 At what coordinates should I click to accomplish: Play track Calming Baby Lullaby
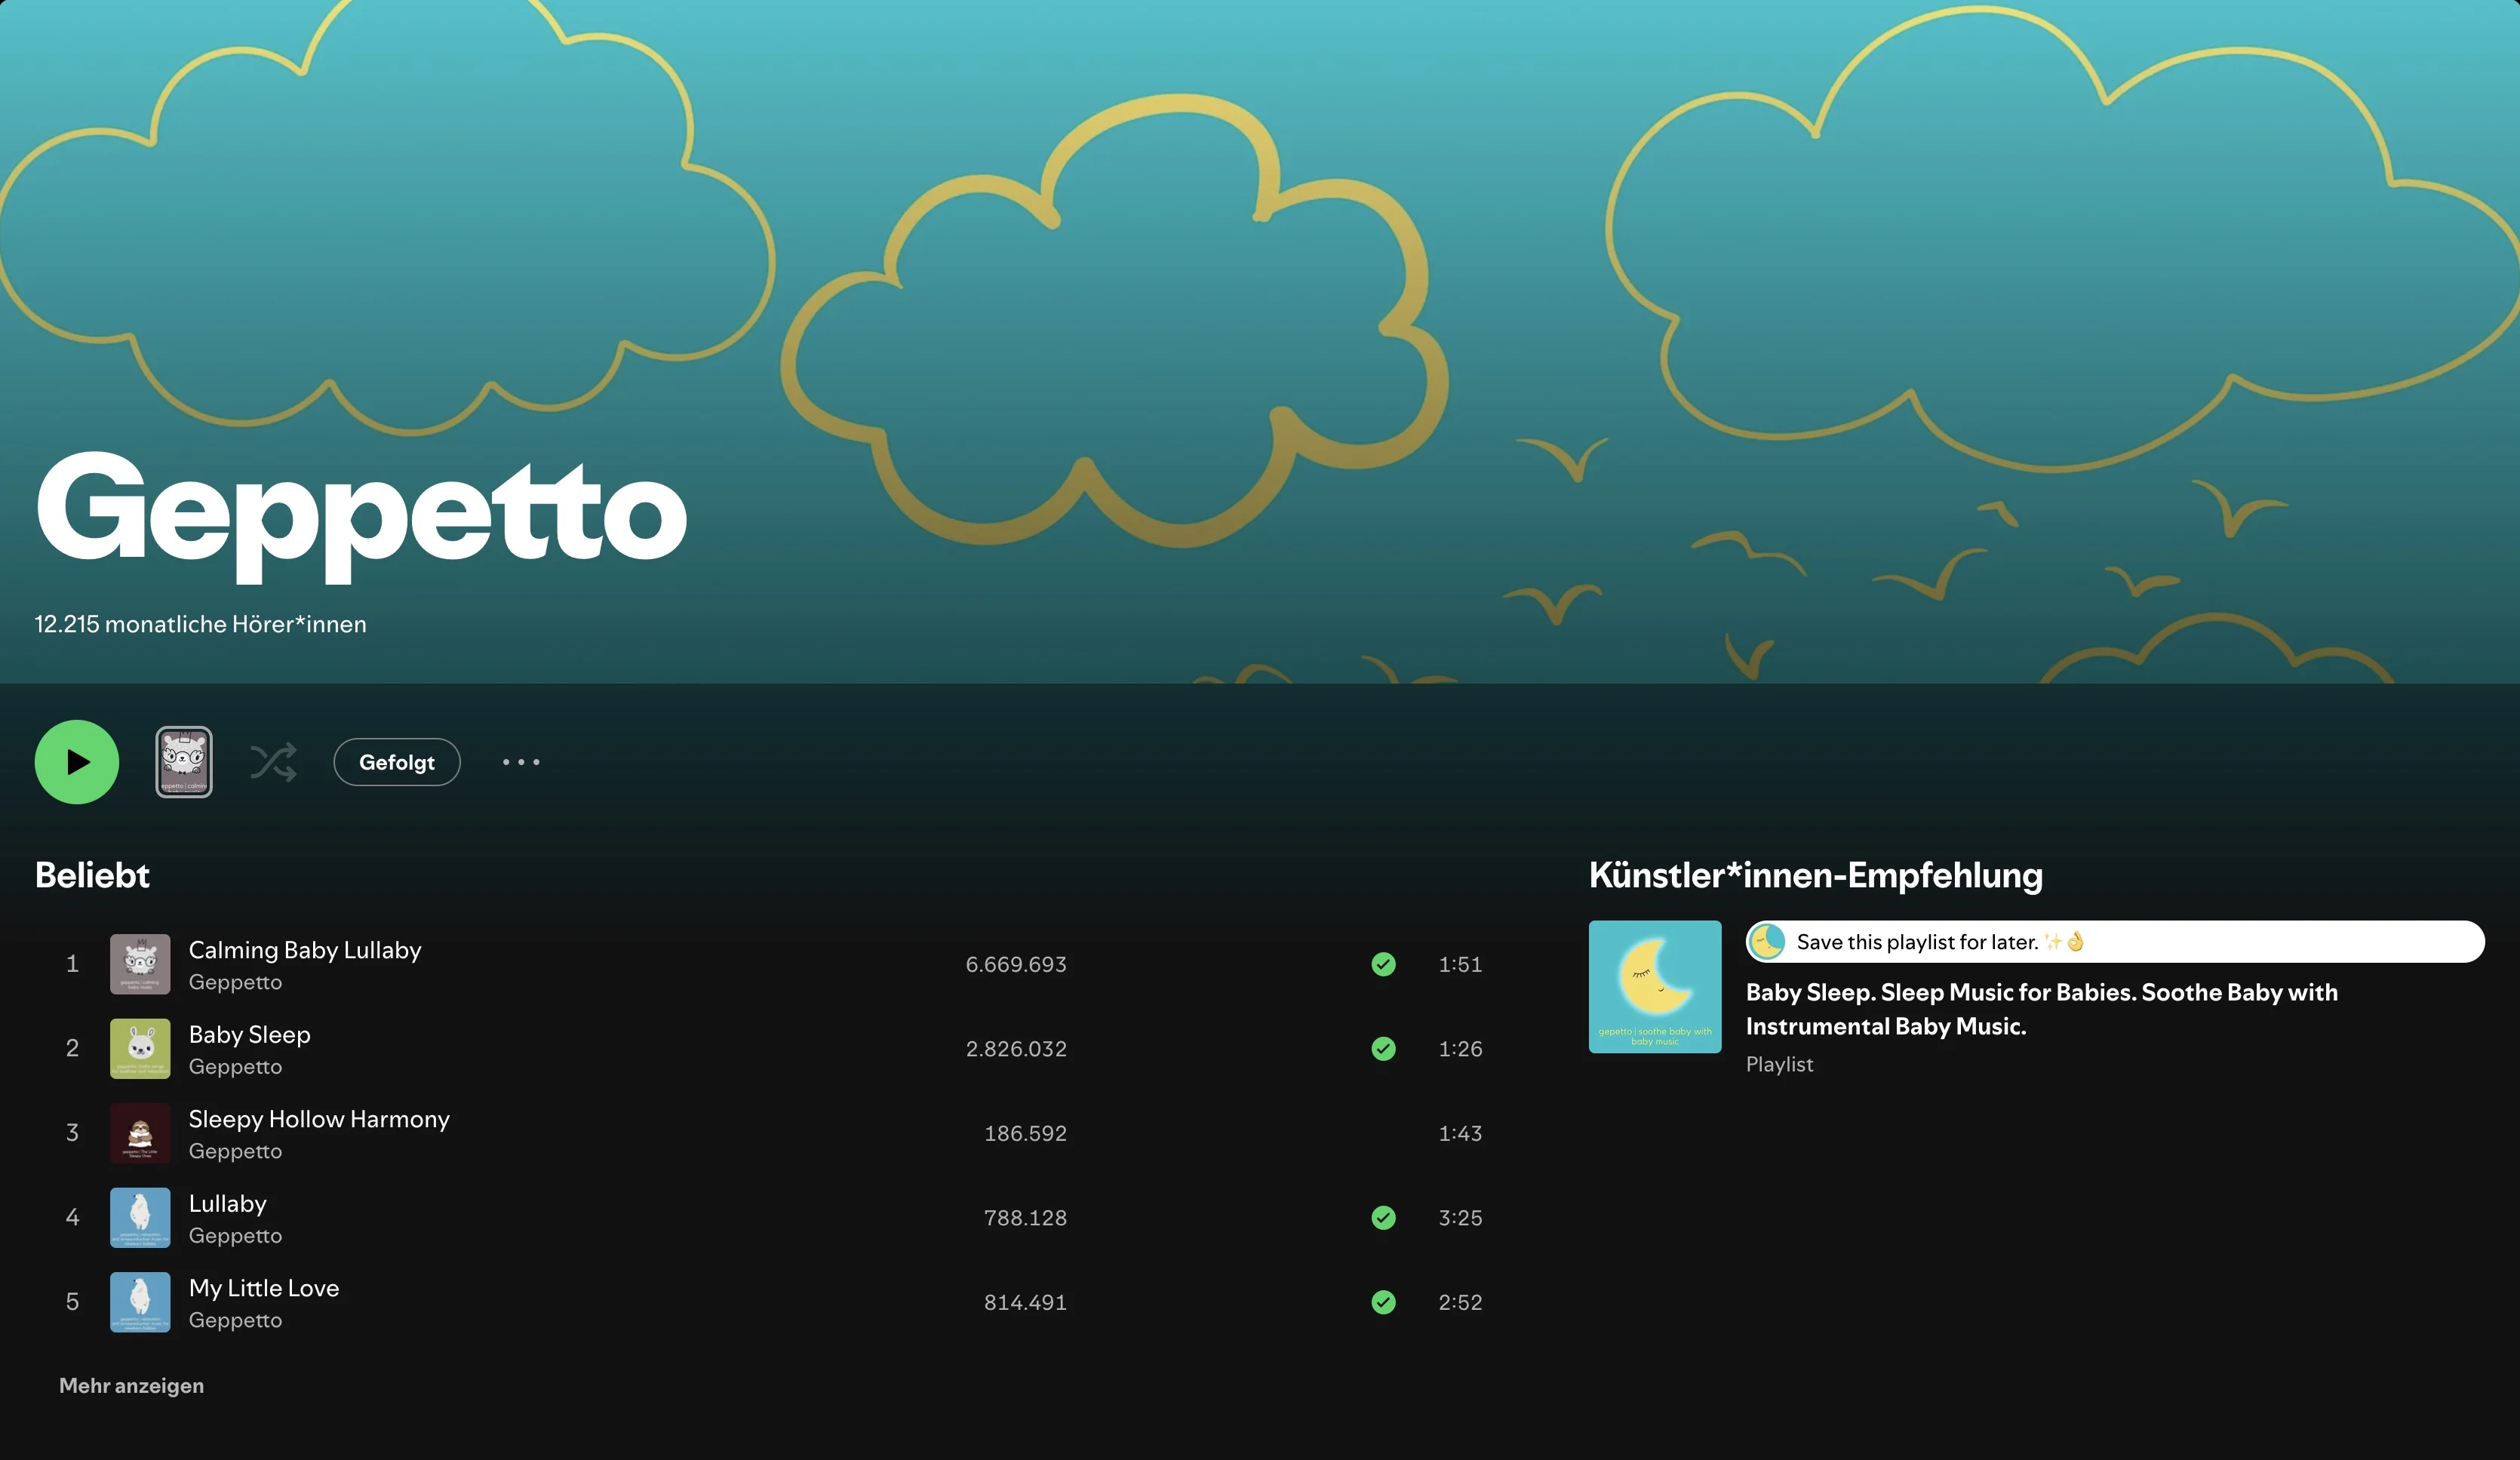click(x=305, y=950)
